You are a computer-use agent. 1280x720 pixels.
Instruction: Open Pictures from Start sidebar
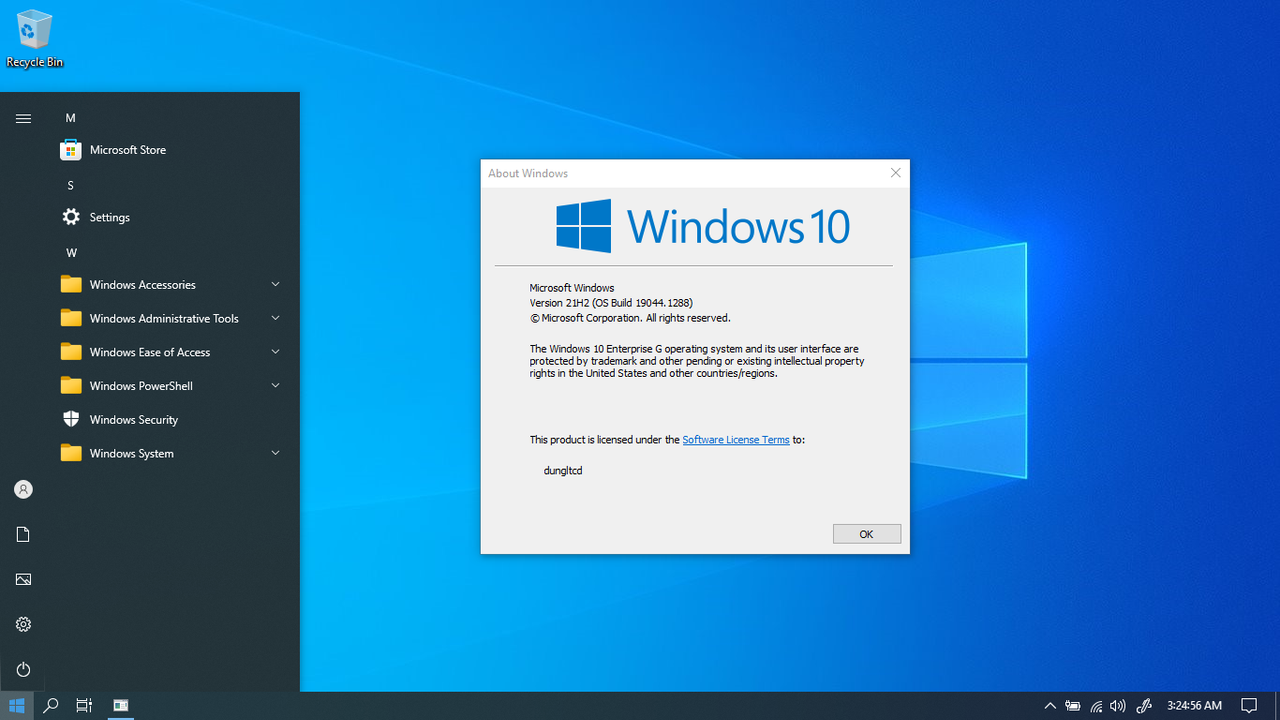tap(23, 579)
